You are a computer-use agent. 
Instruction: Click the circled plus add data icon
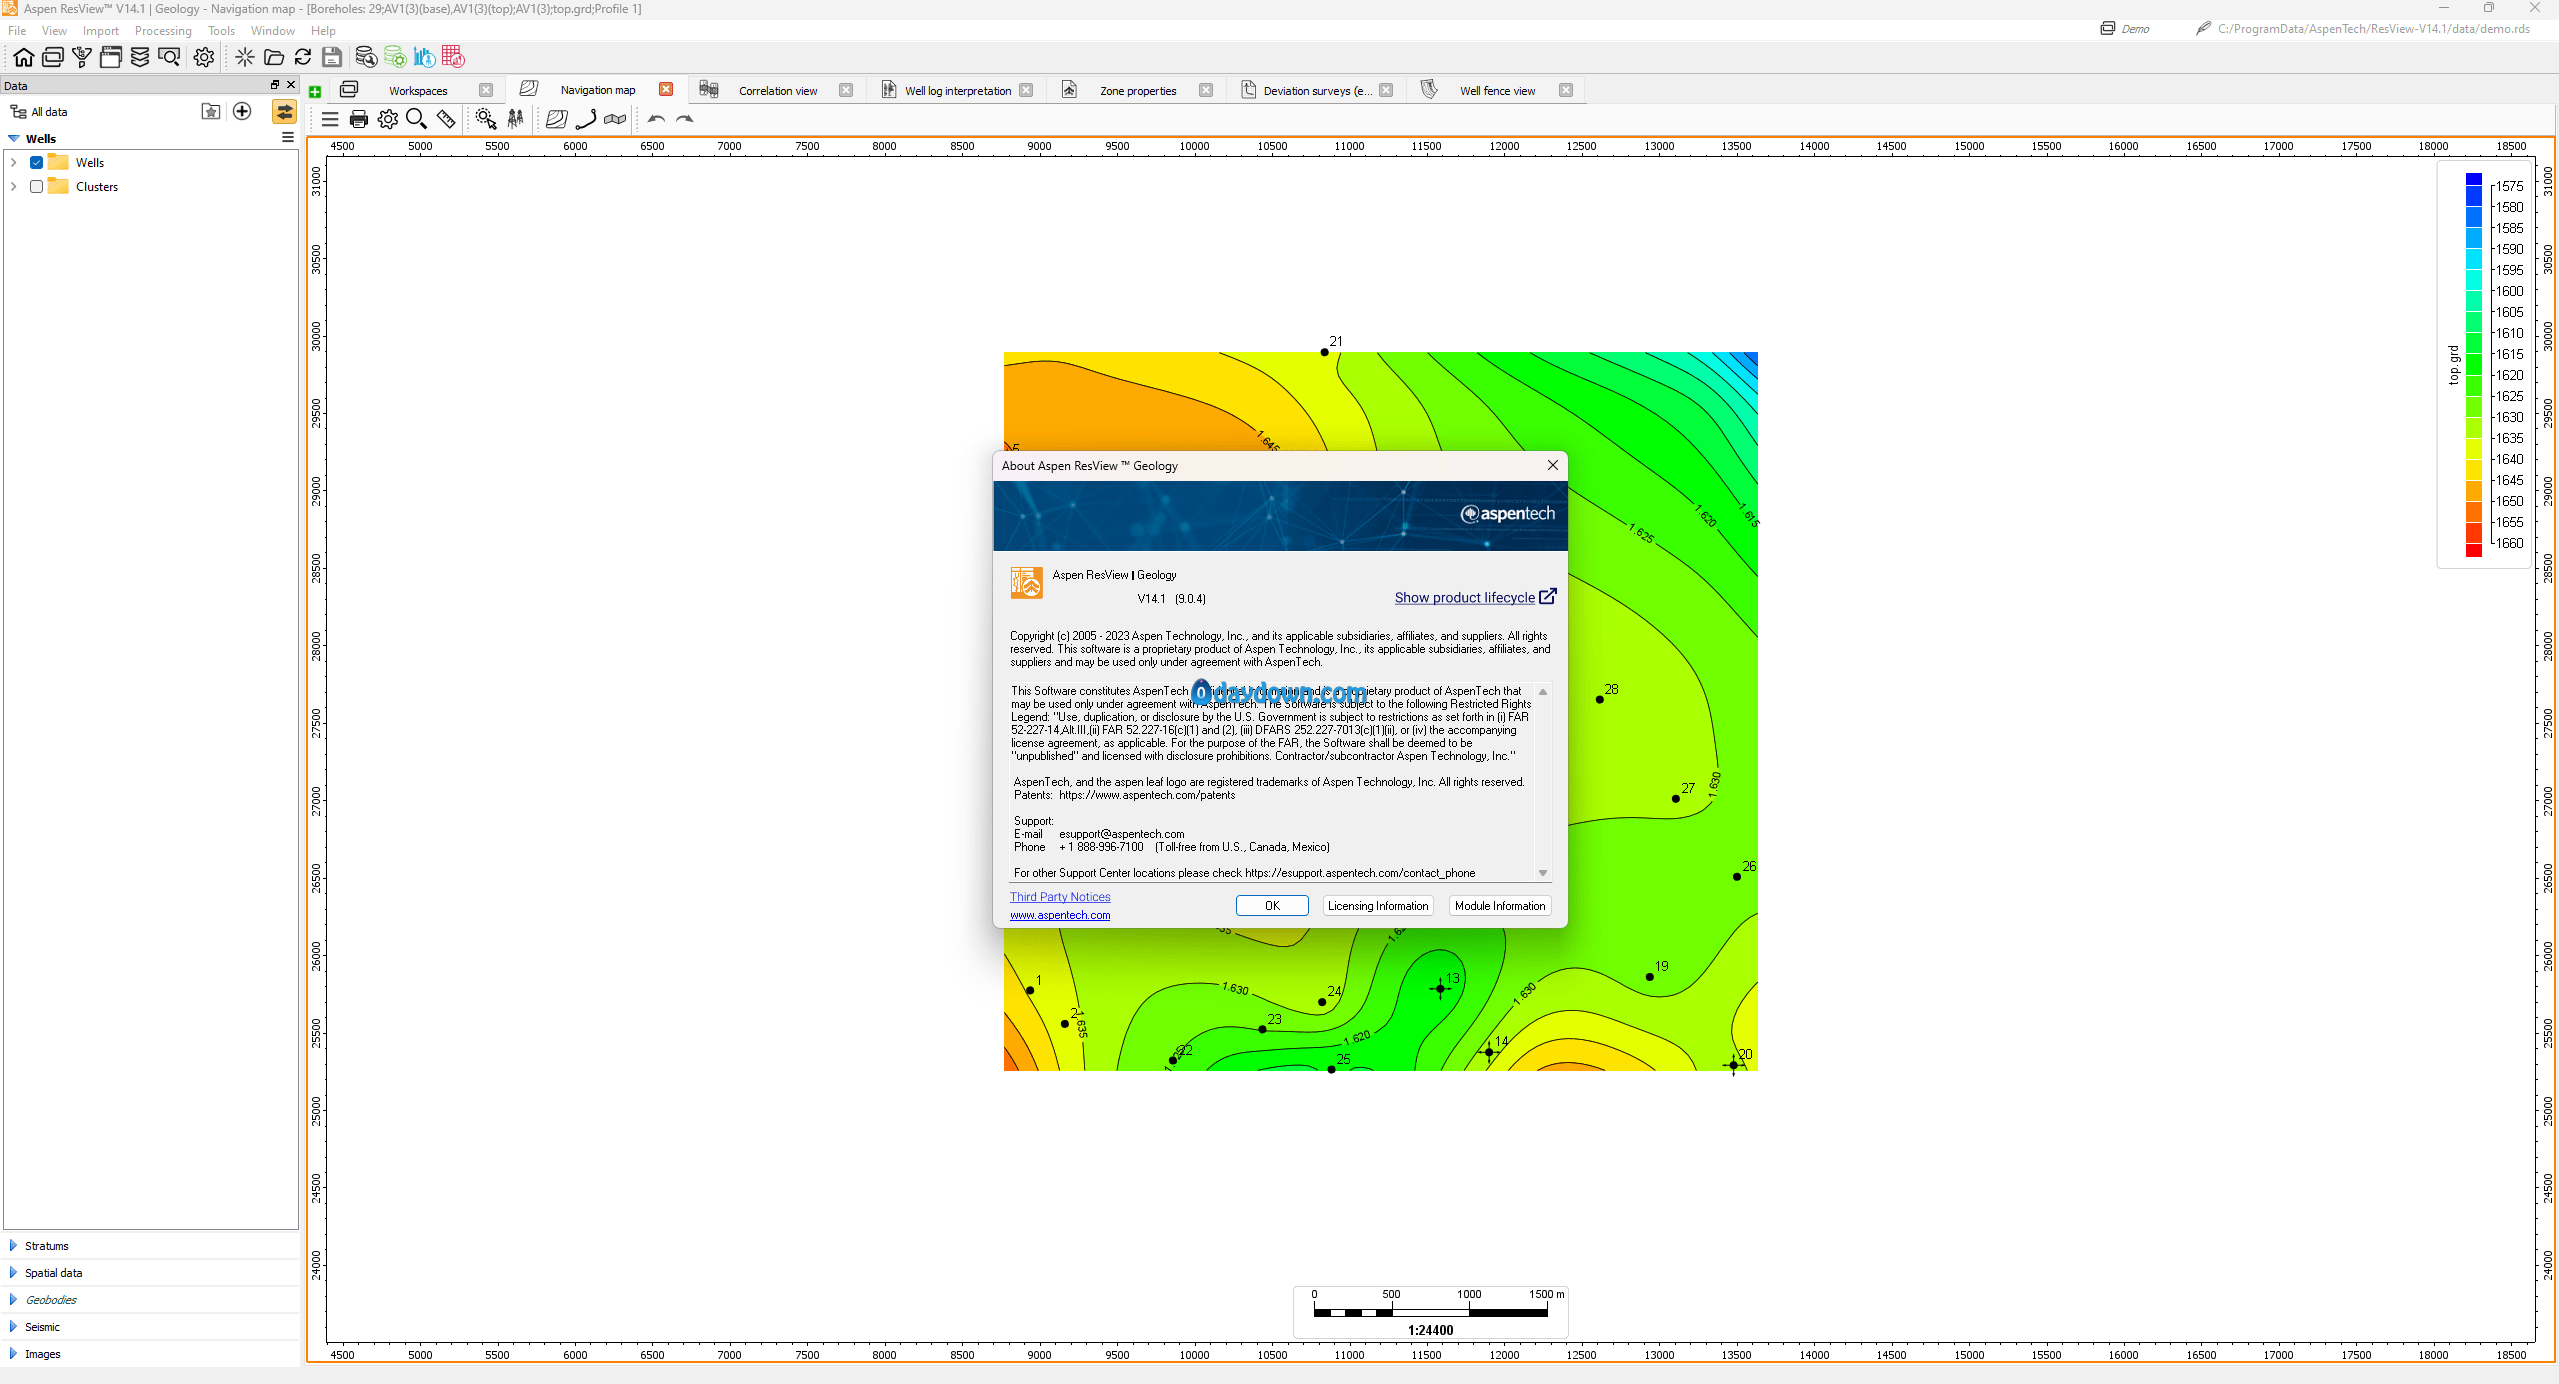[x=242, y=111]
